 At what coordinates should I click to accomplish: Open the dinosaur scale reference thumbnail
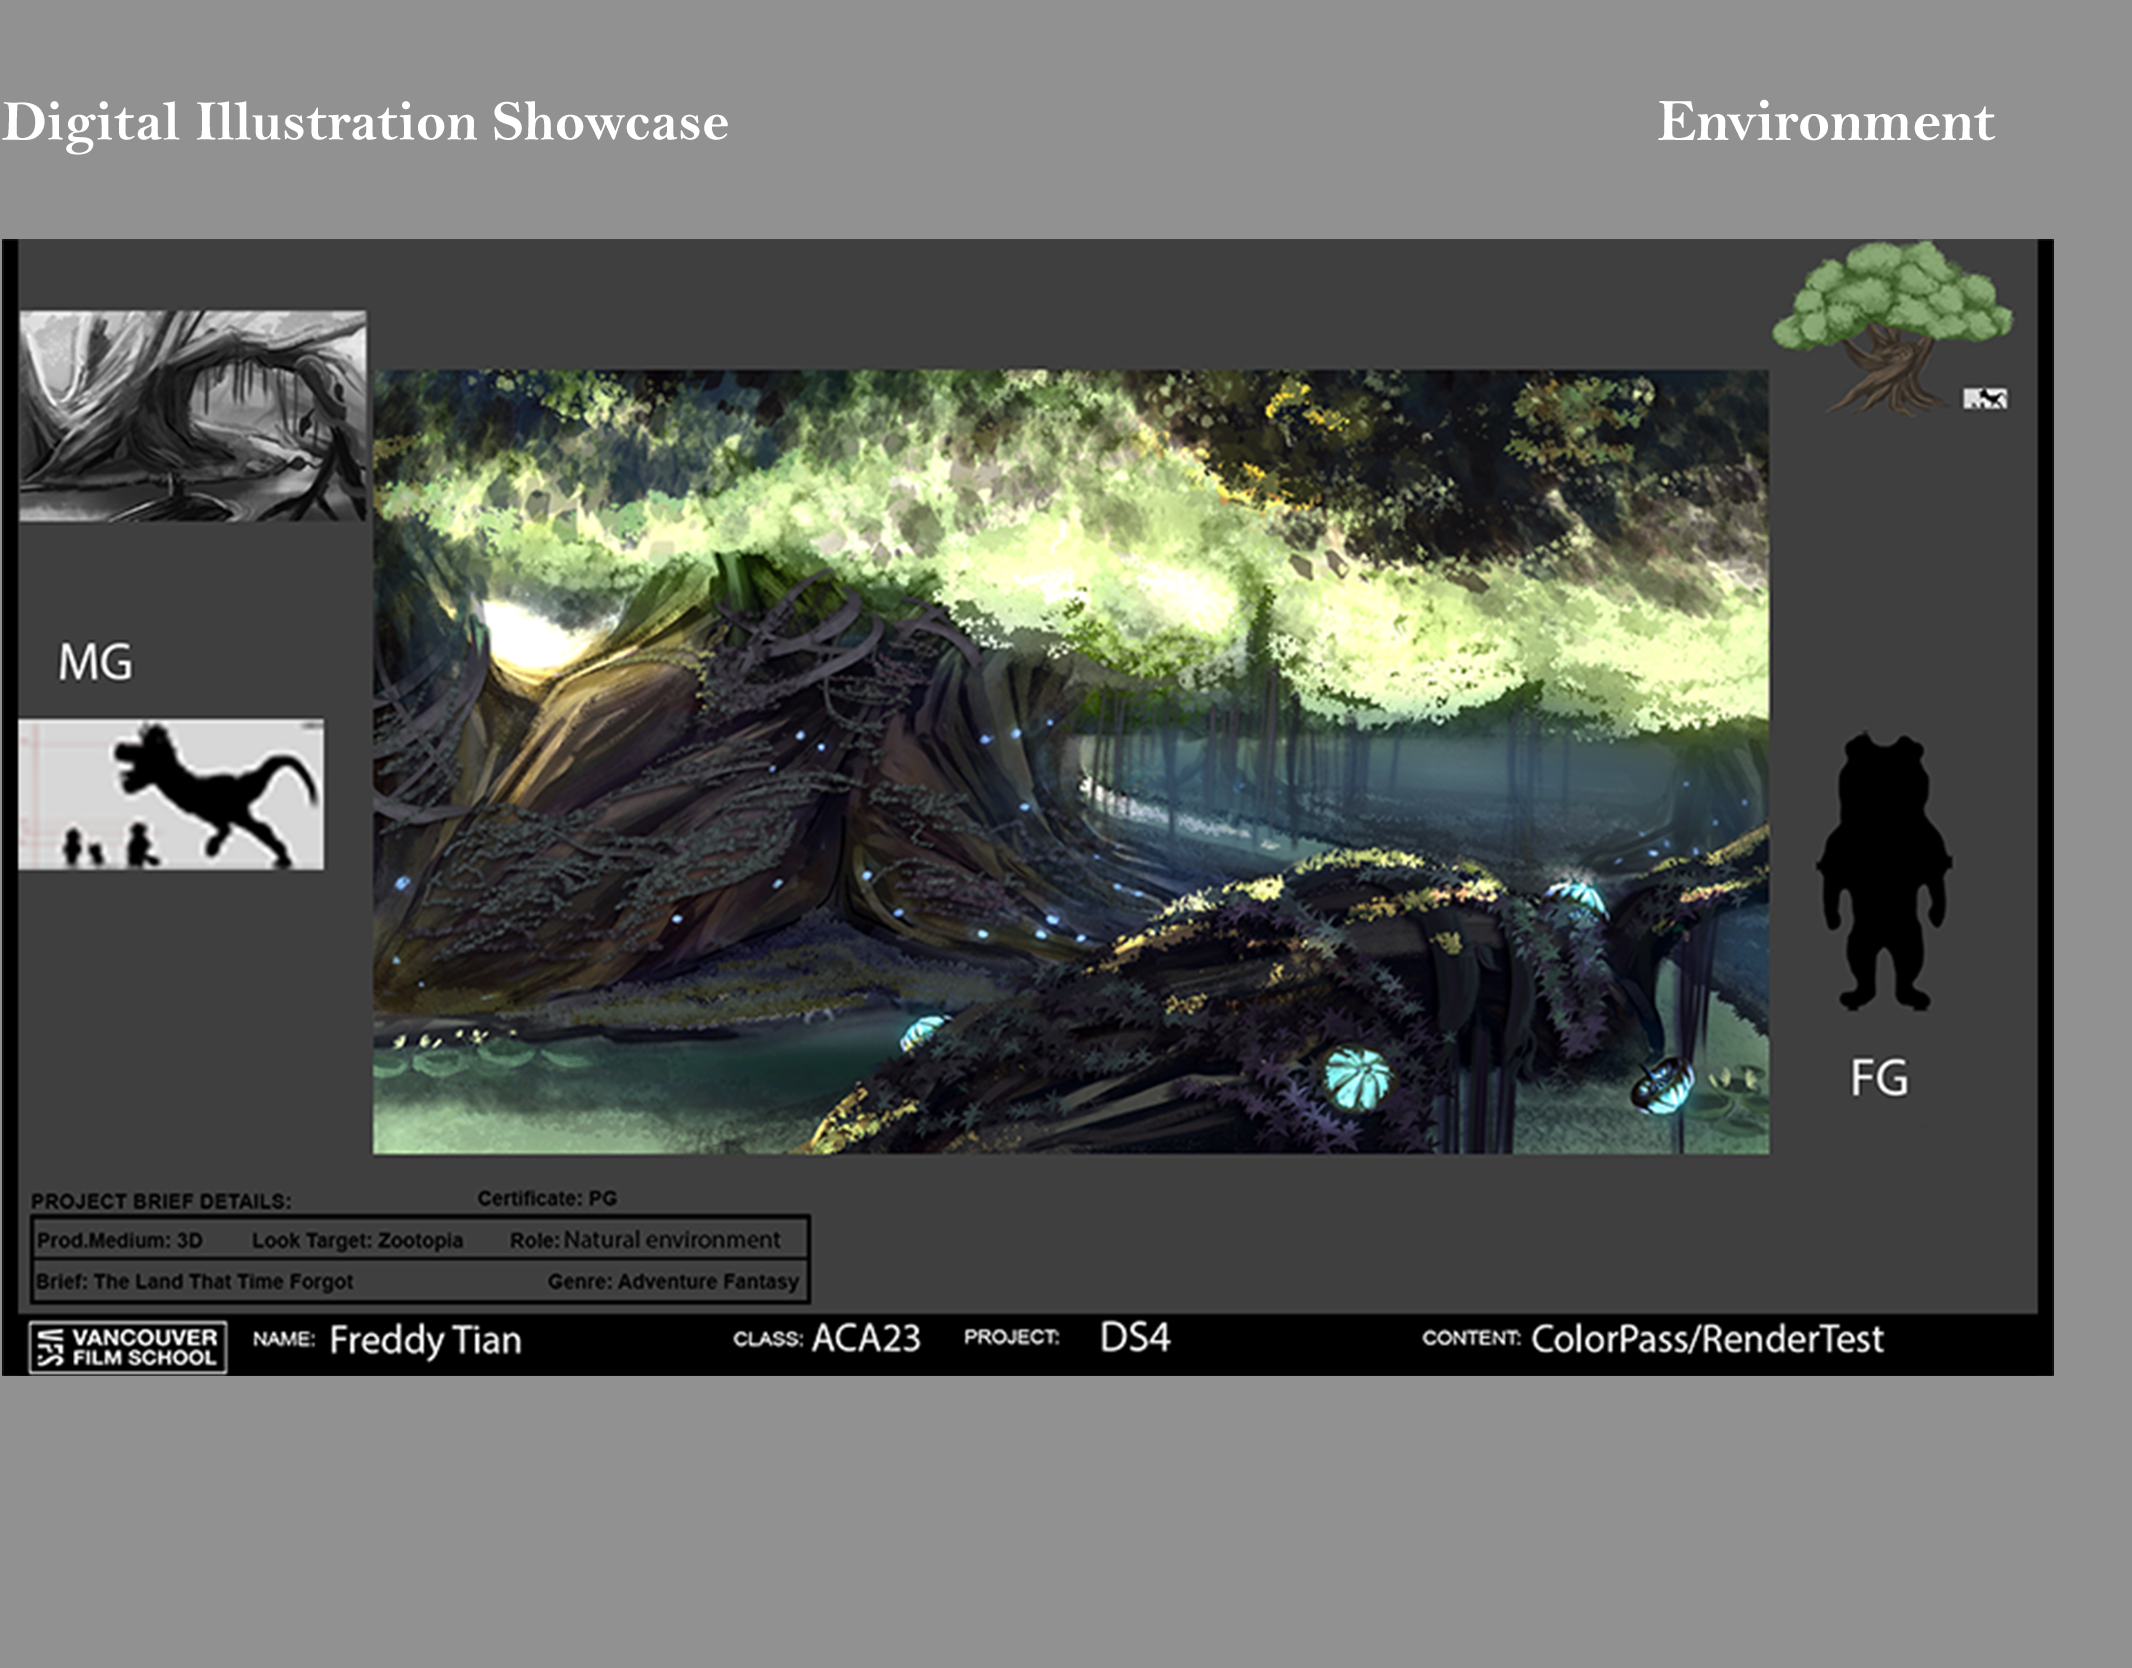click(x=171, y=795)
